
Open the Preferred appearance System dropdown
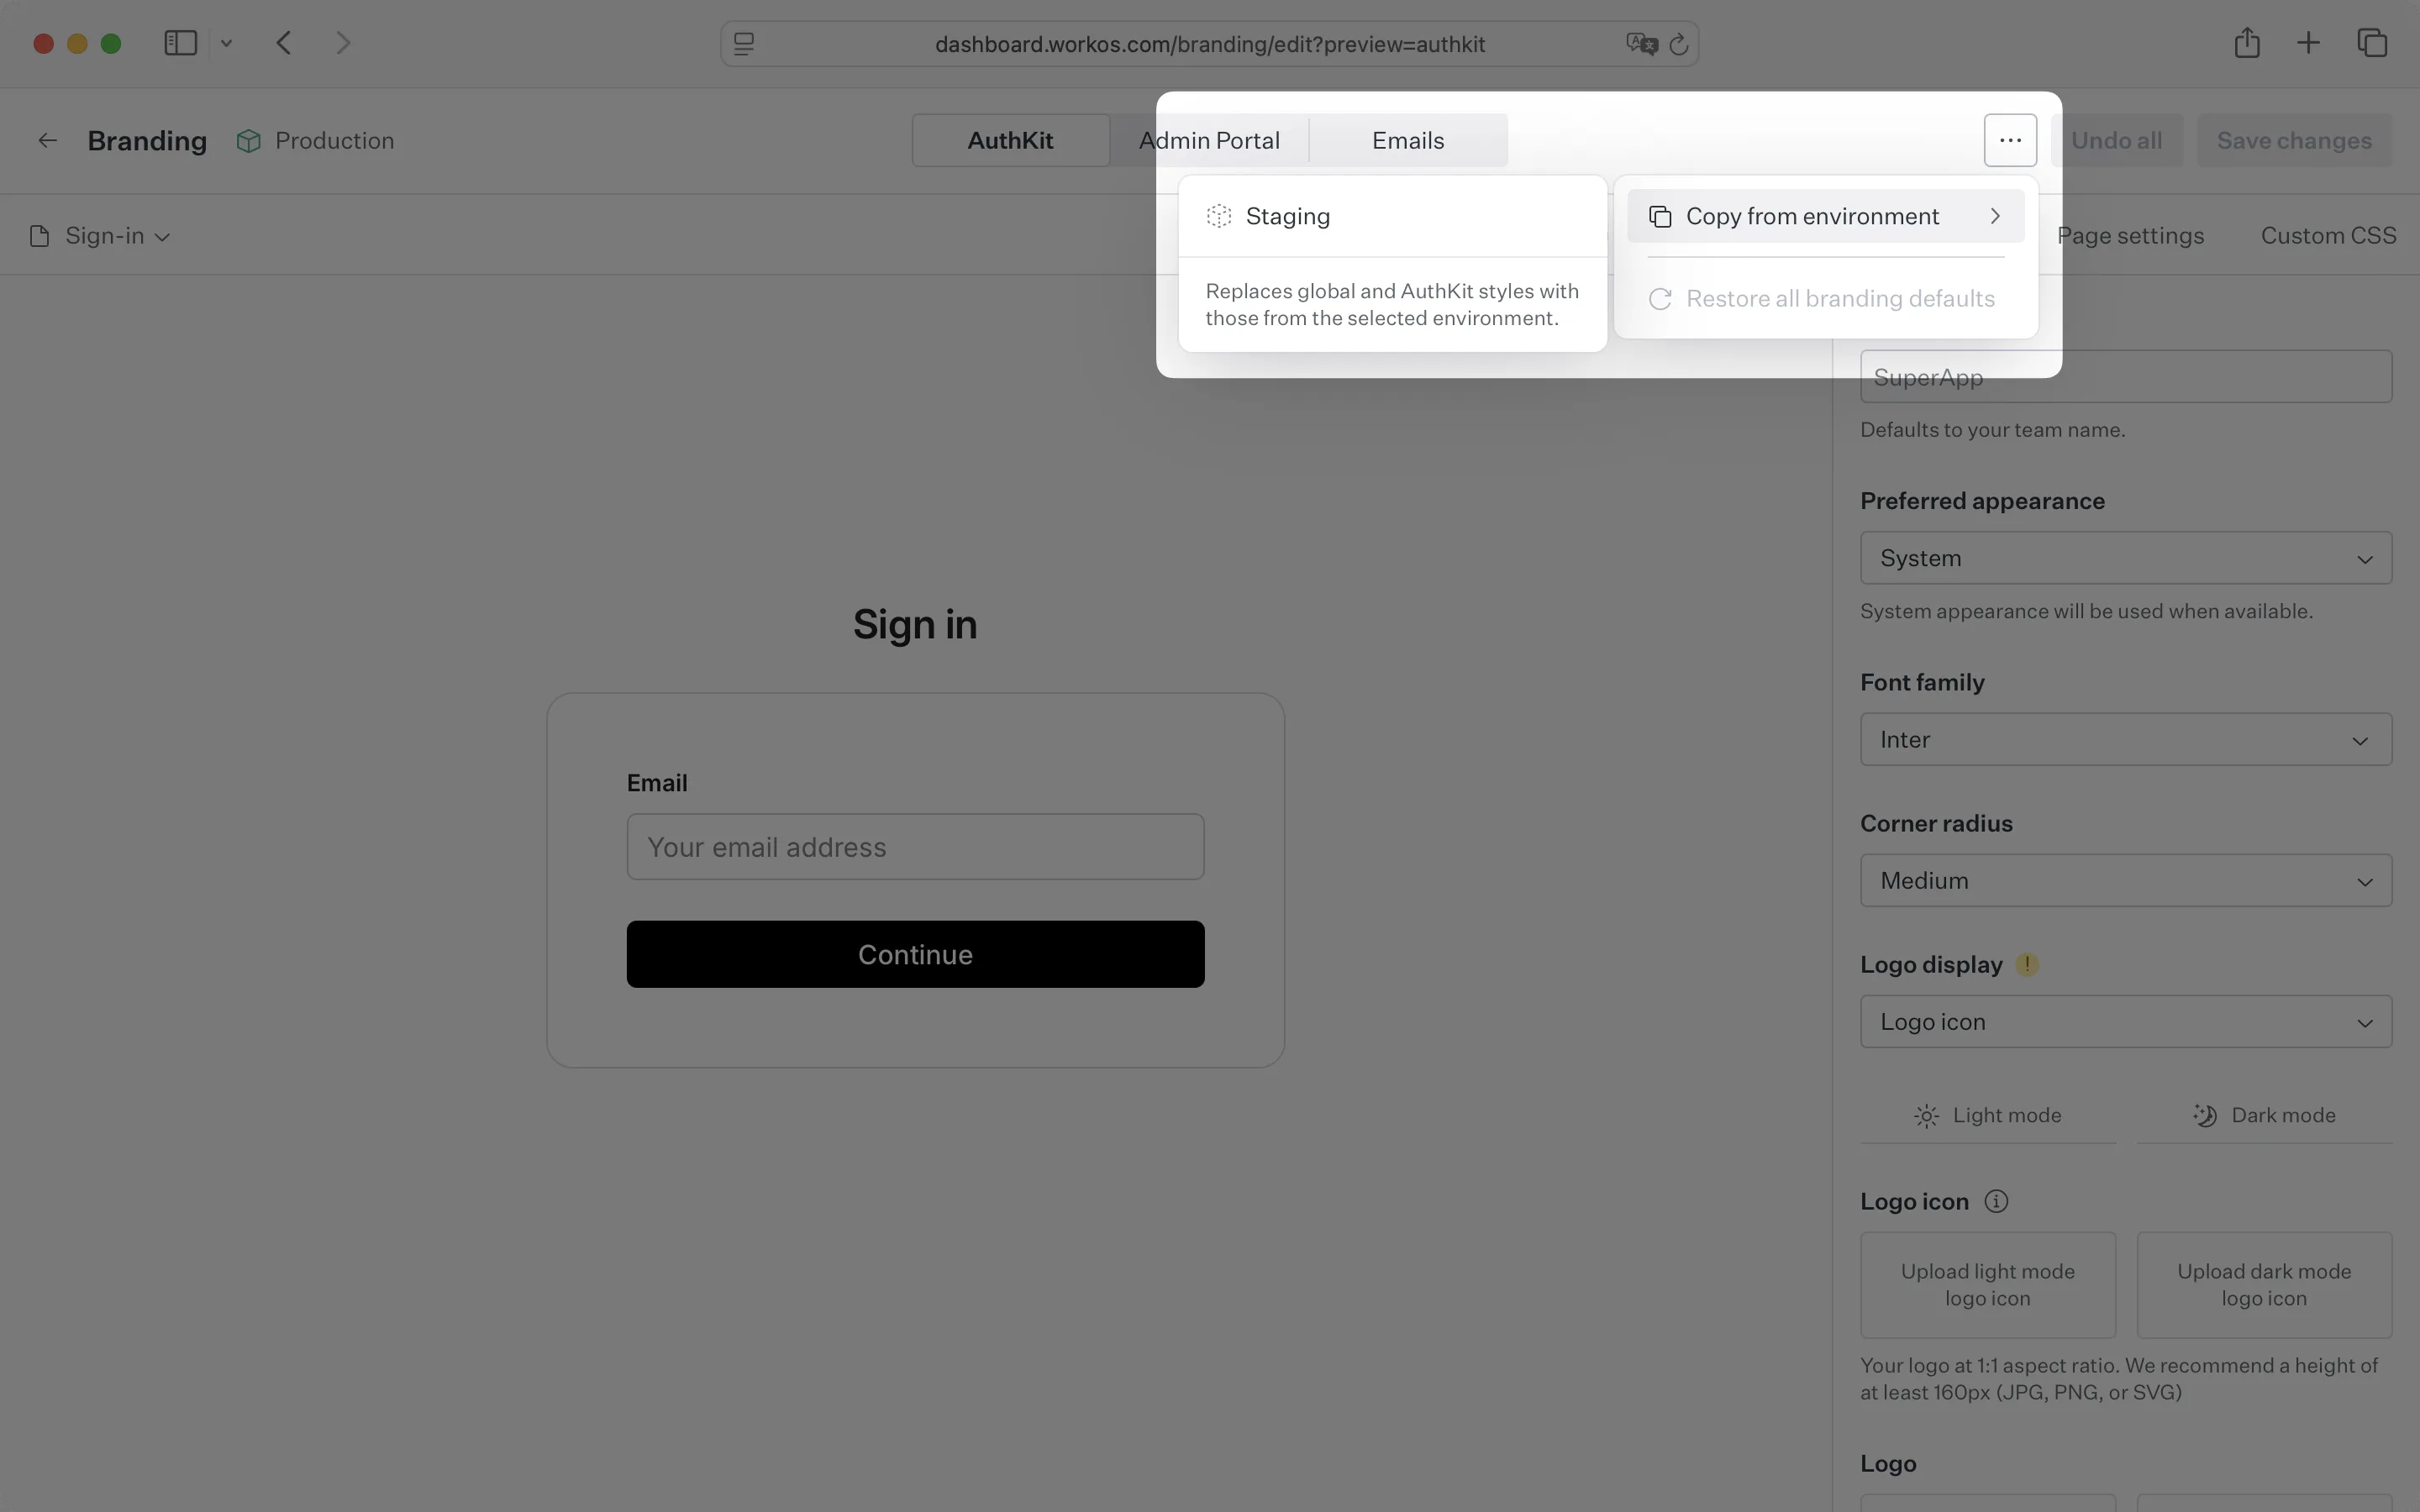pos(2125,558)
